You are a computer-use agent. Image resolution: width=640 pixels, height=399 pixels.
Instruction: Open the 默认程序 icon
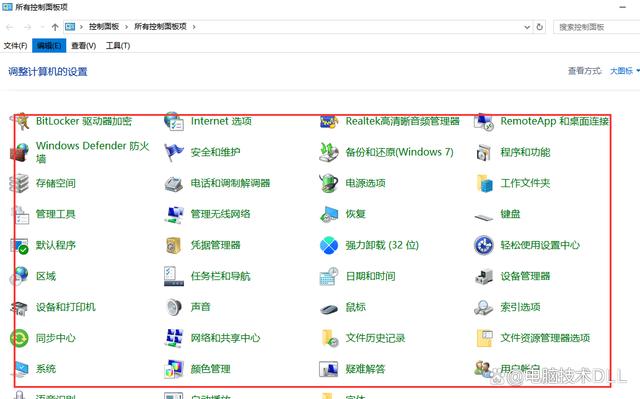20,246
